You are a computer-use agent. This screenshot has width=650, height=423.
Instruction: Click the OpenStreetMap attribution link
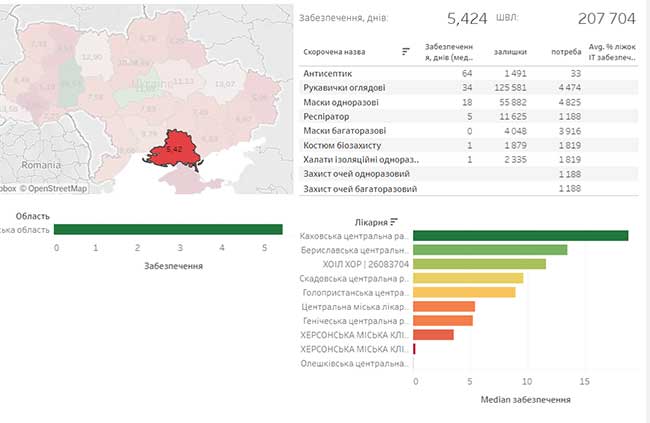click(52, 187)
